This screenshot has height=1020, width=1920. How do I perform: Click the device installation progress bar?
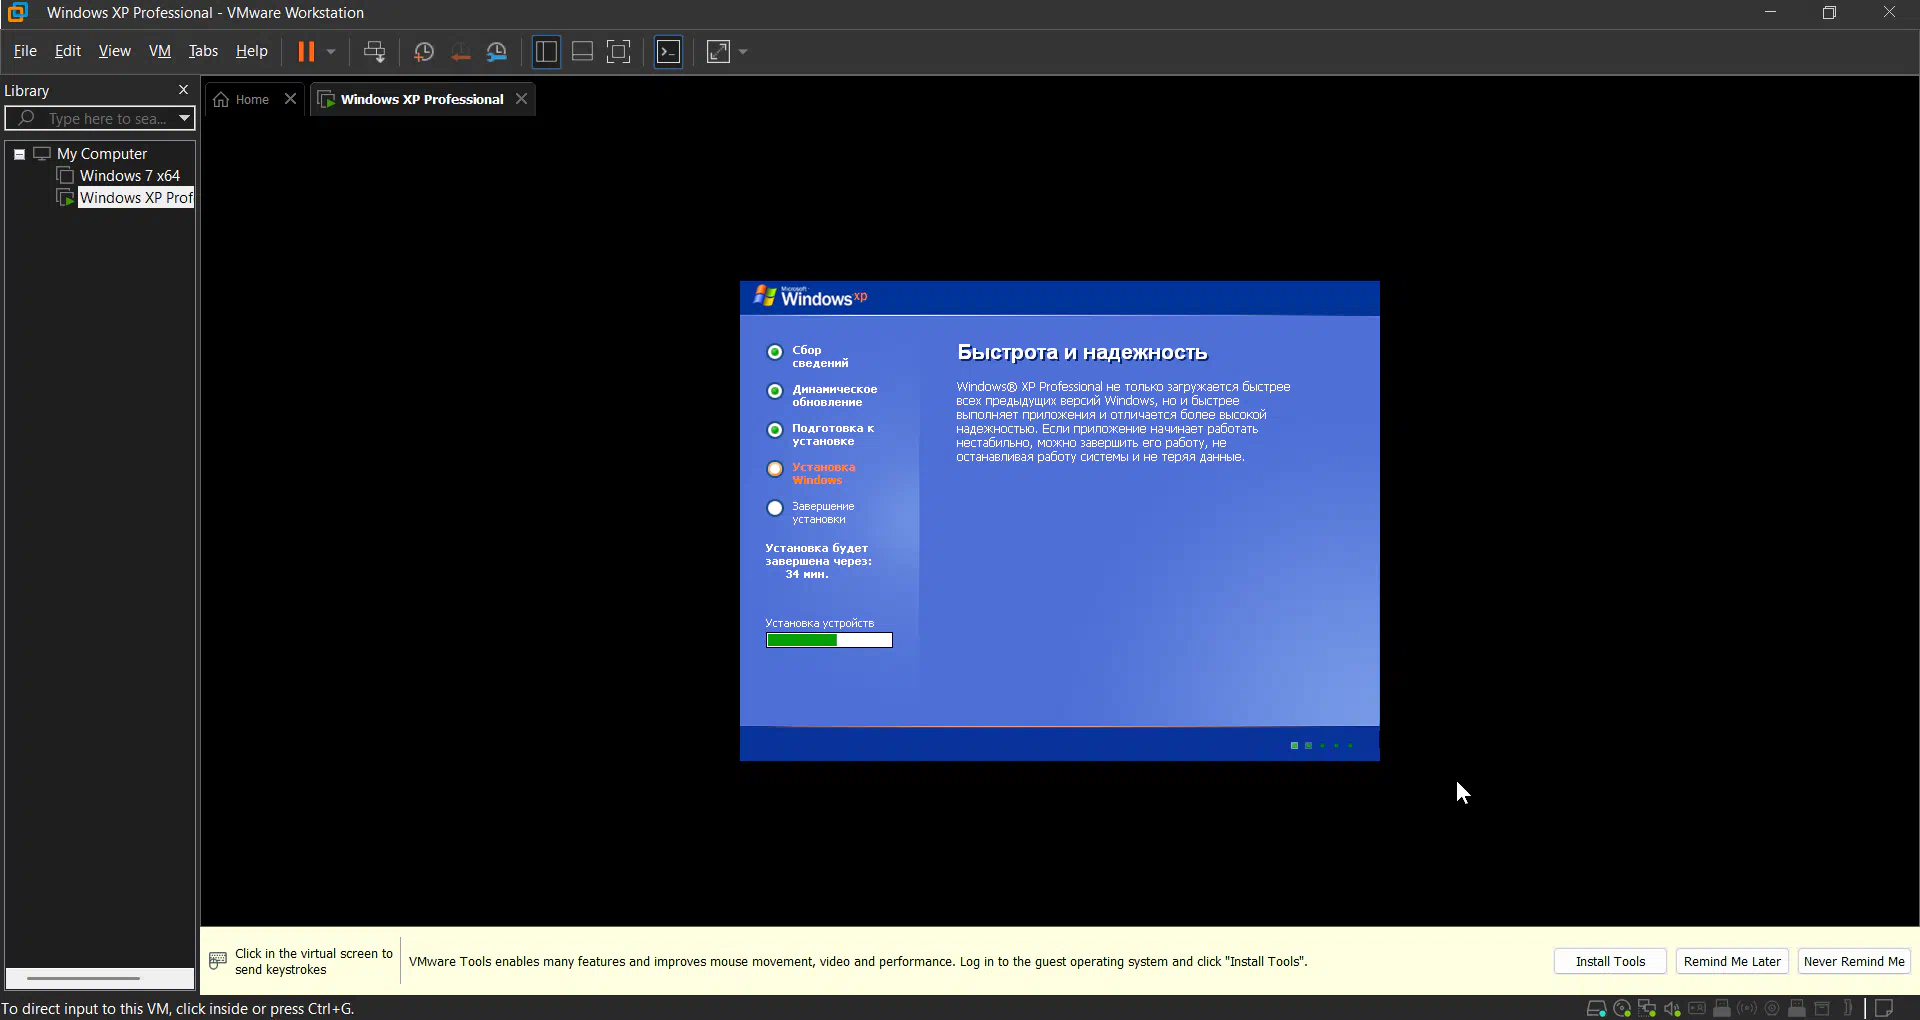829,640
